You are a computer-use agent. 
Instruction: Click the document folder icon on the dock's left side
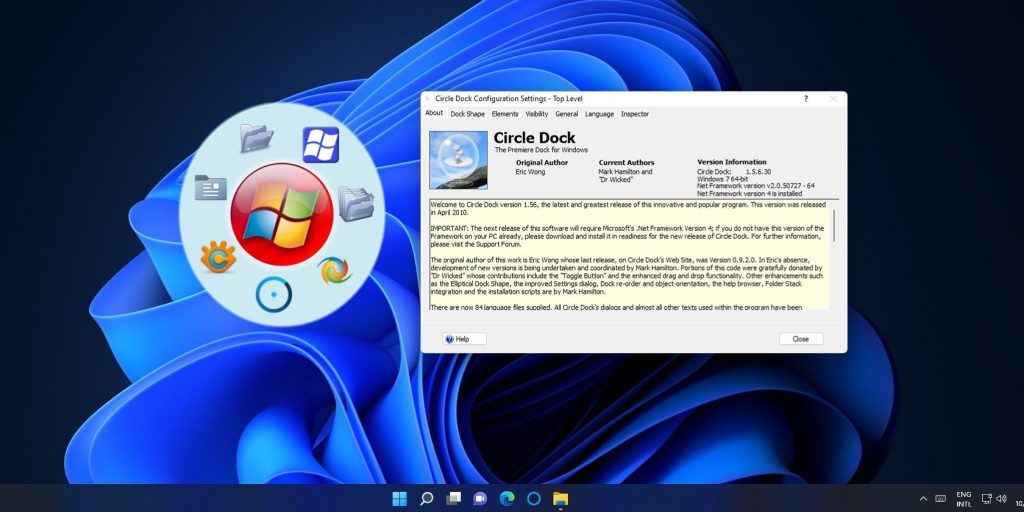210,187
